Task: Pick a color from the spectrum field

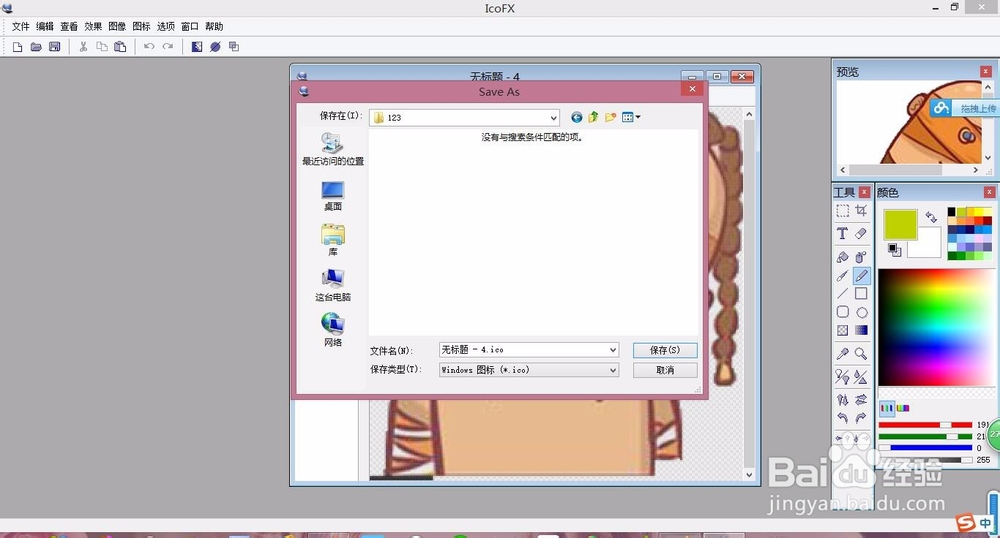Action: [936, 327]
